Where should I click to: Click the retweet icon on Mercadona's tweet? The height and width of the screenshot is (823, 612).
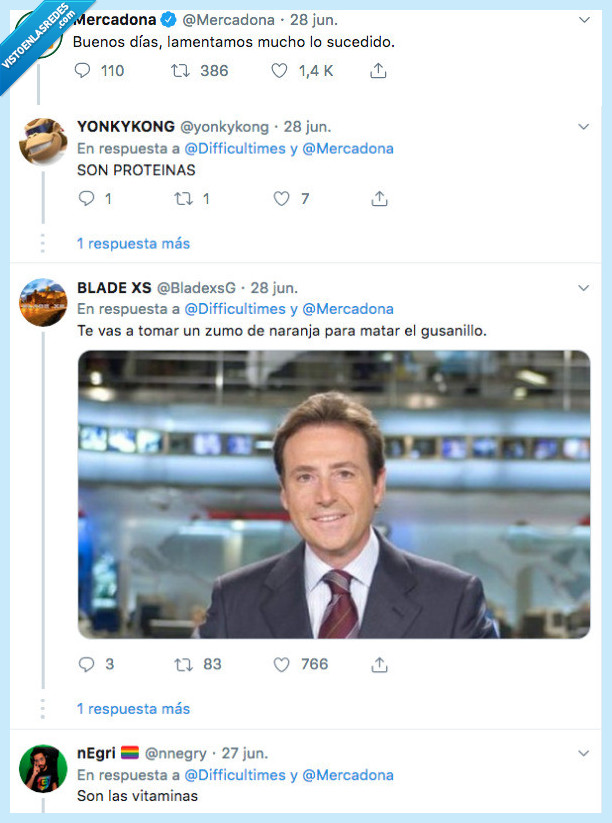177,71
